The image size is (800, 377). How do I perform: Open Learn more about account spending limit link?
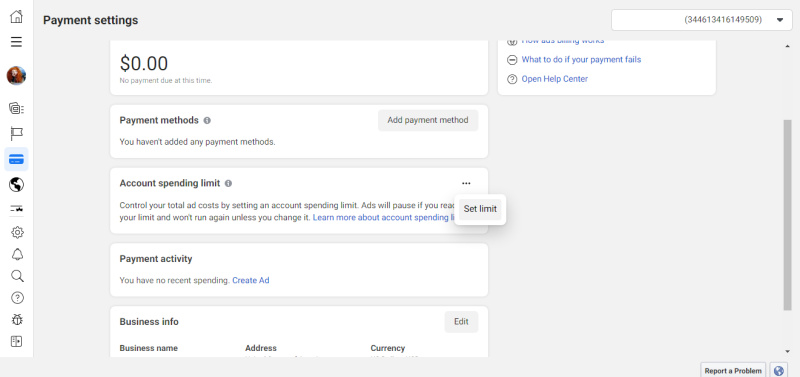384,217
